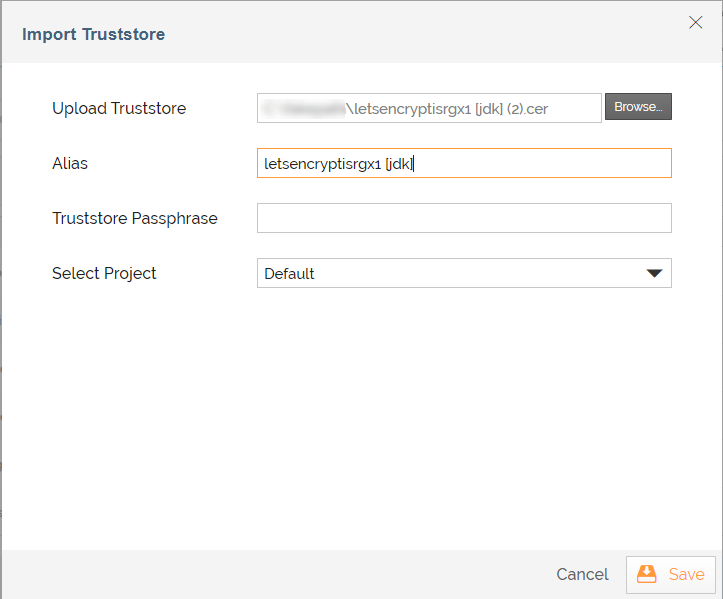Click the blurred folder path in upload field
Image resolution: width=723 pixels, height=599 pixels.
coord(303,108)
